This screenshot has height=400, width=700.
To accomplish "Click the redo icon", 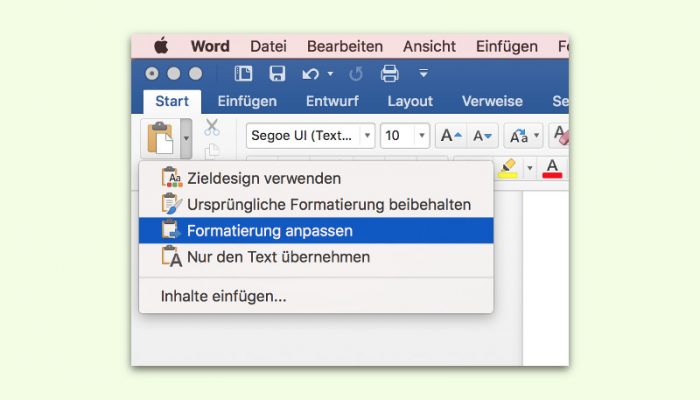I will (356, 74).
